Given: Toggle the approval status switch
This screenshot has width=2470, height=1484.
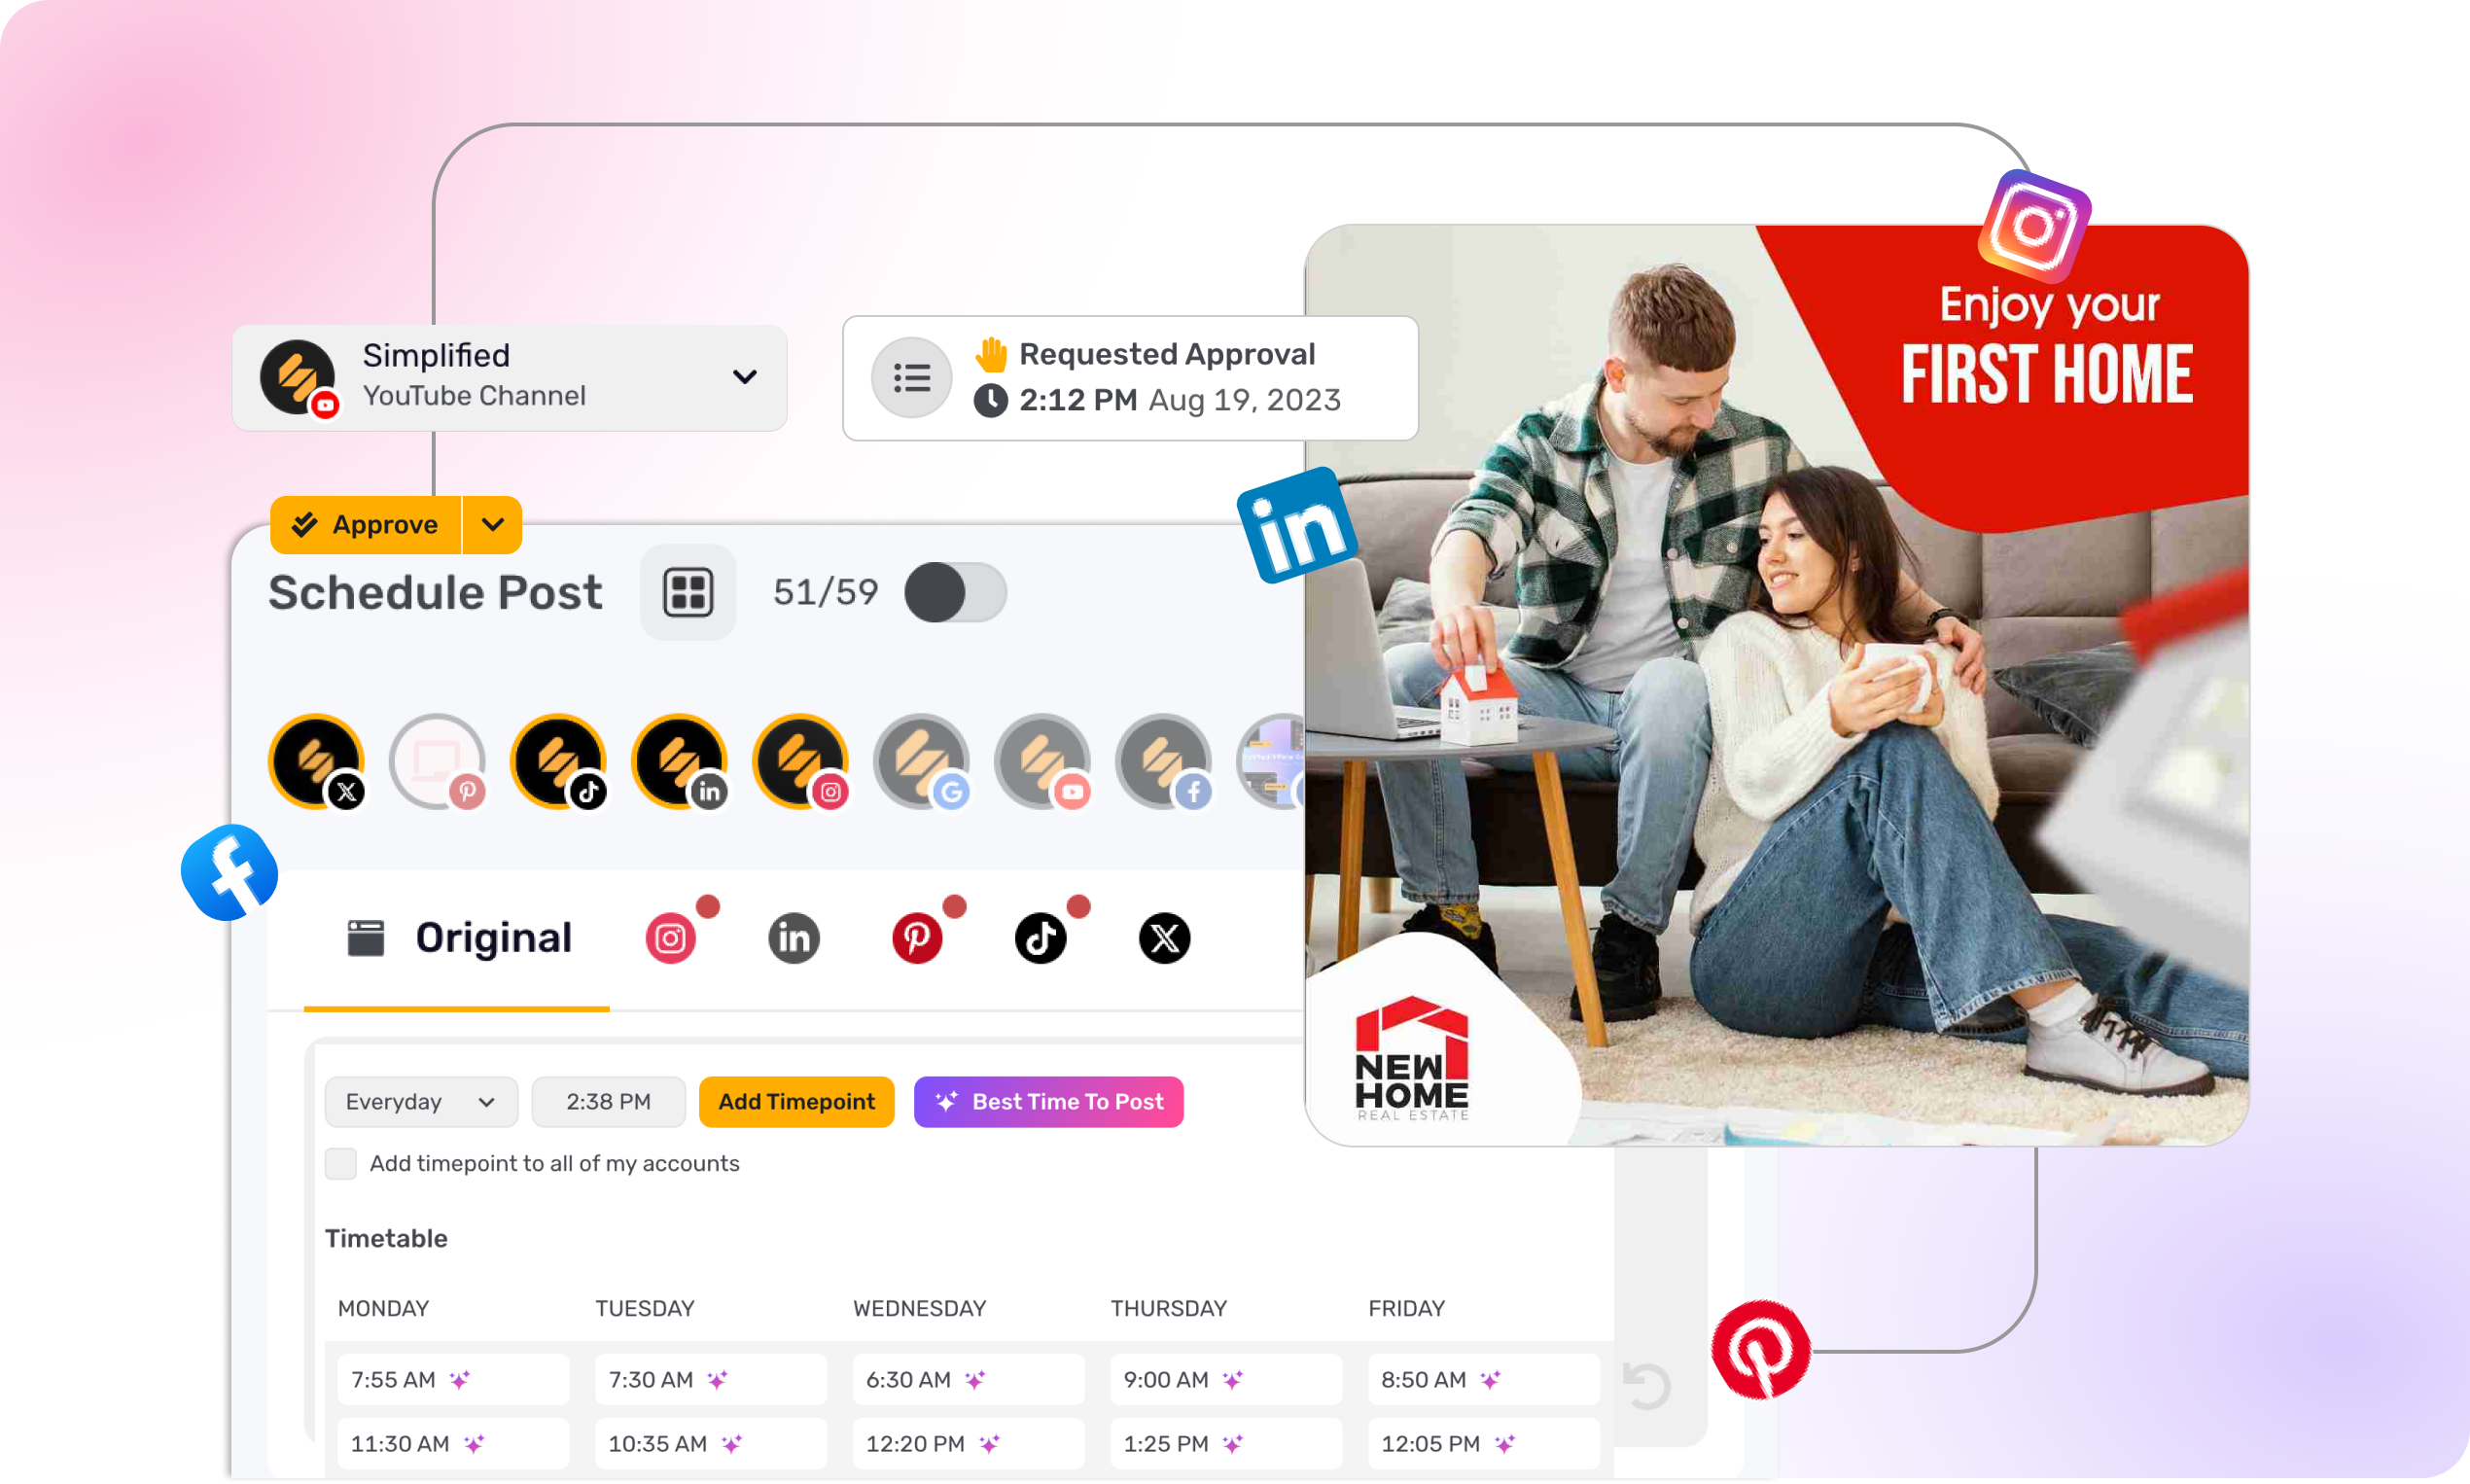Looking at the screenshot, I should pos(956,591).
